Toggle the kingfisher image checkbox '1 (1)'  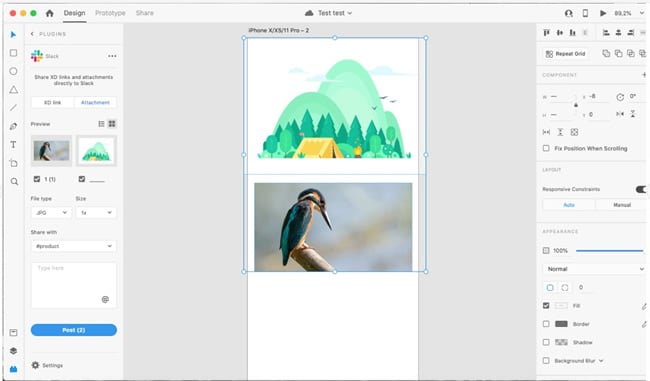37,179
